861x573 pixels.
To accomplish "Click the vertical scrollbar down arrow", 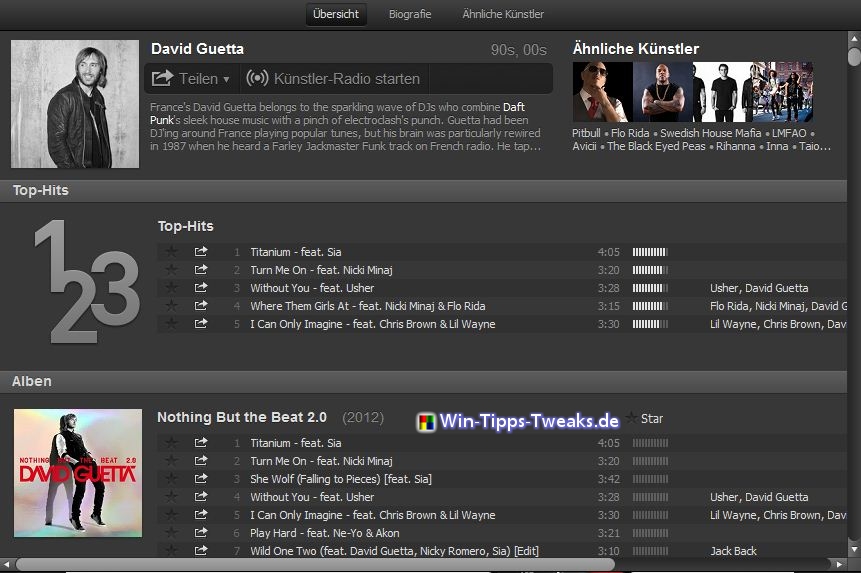I will 854,549.
